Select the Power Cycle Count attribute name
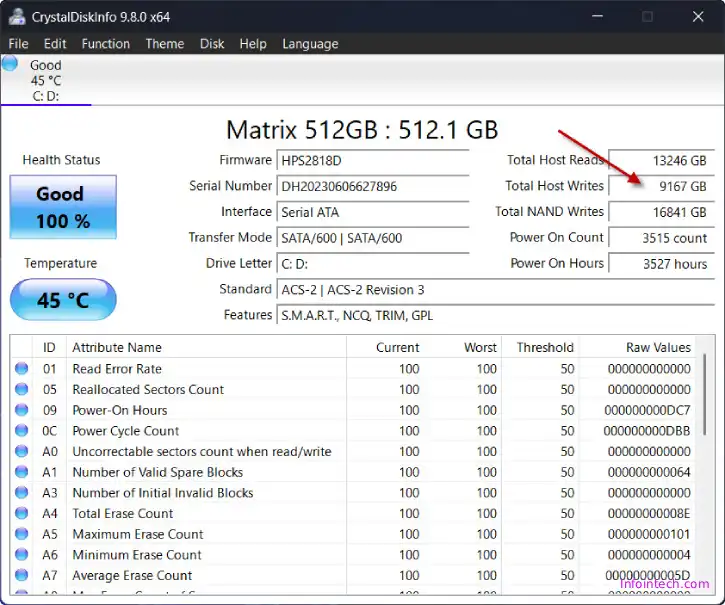The height and width of the screenshot is (605, 725). tap(125, 431)
